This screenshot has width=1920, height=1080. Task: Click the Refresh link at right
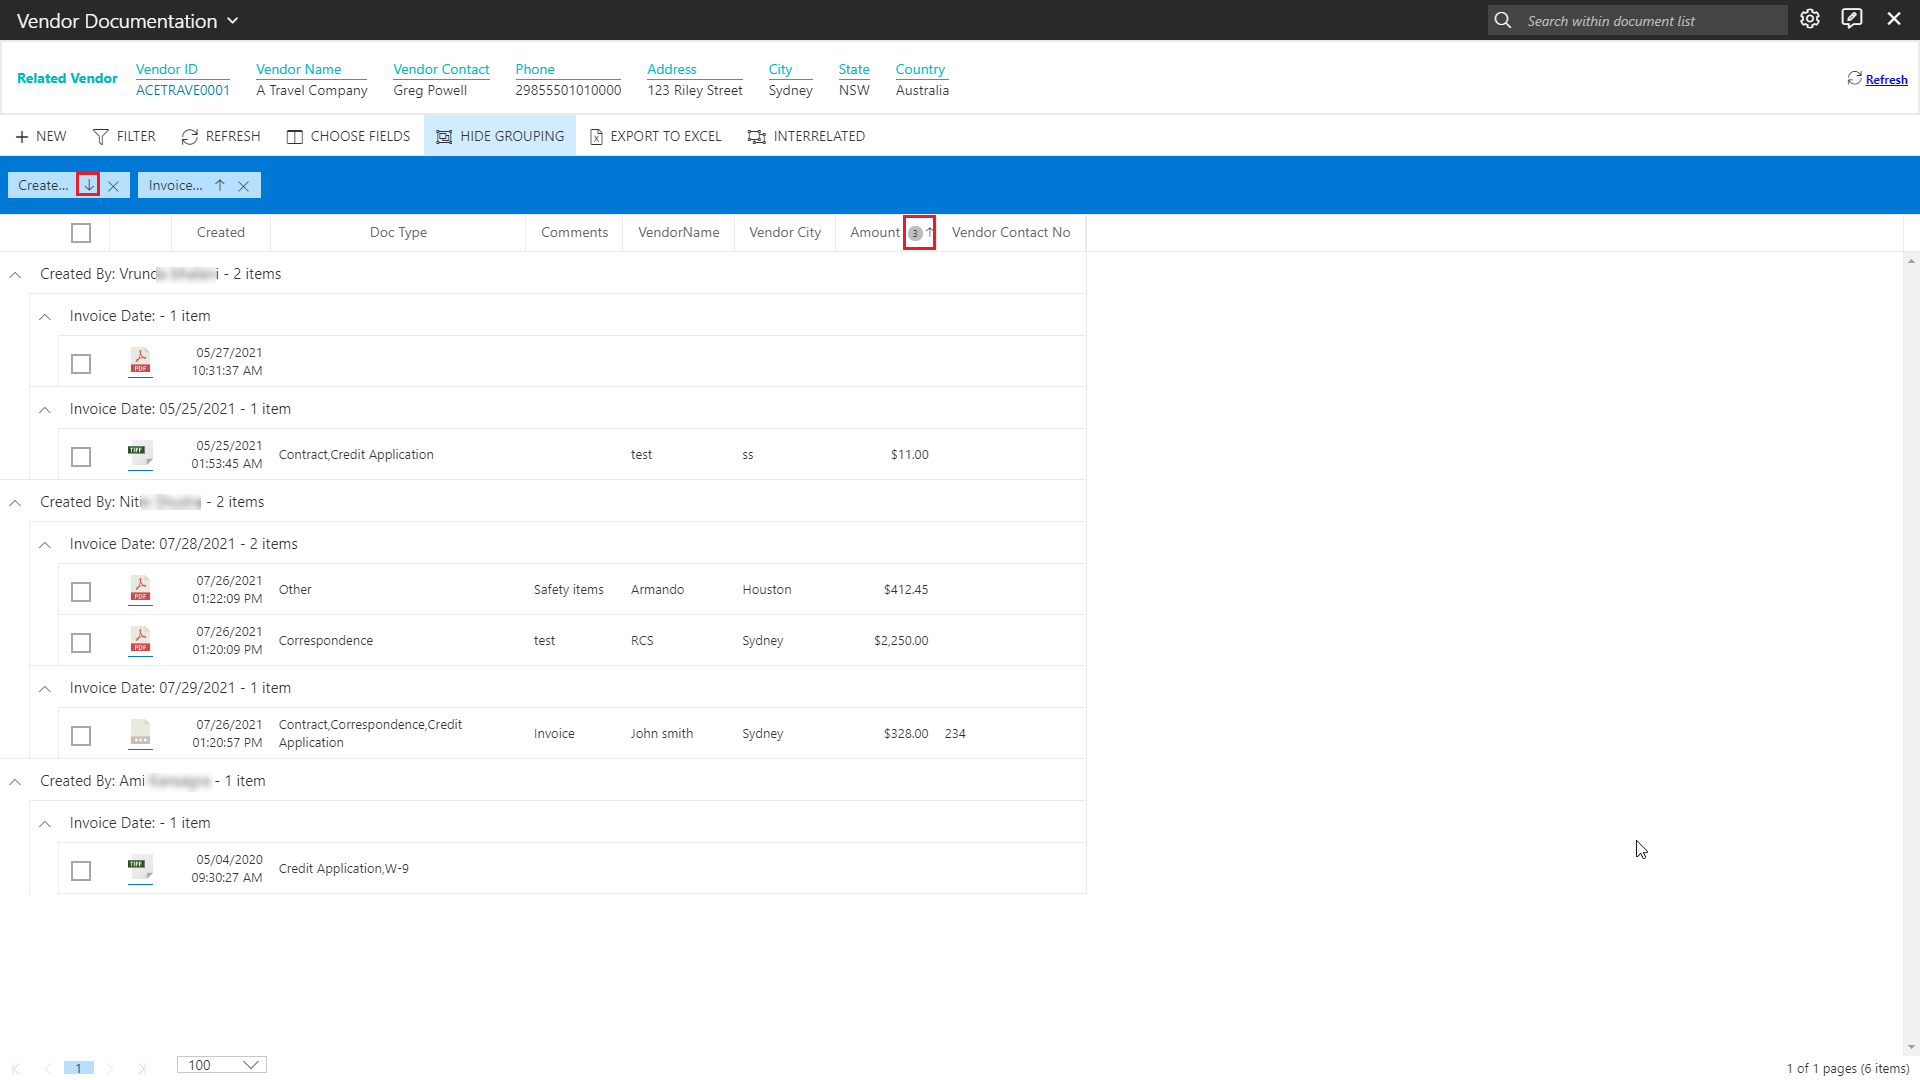tap(1886, 80)
